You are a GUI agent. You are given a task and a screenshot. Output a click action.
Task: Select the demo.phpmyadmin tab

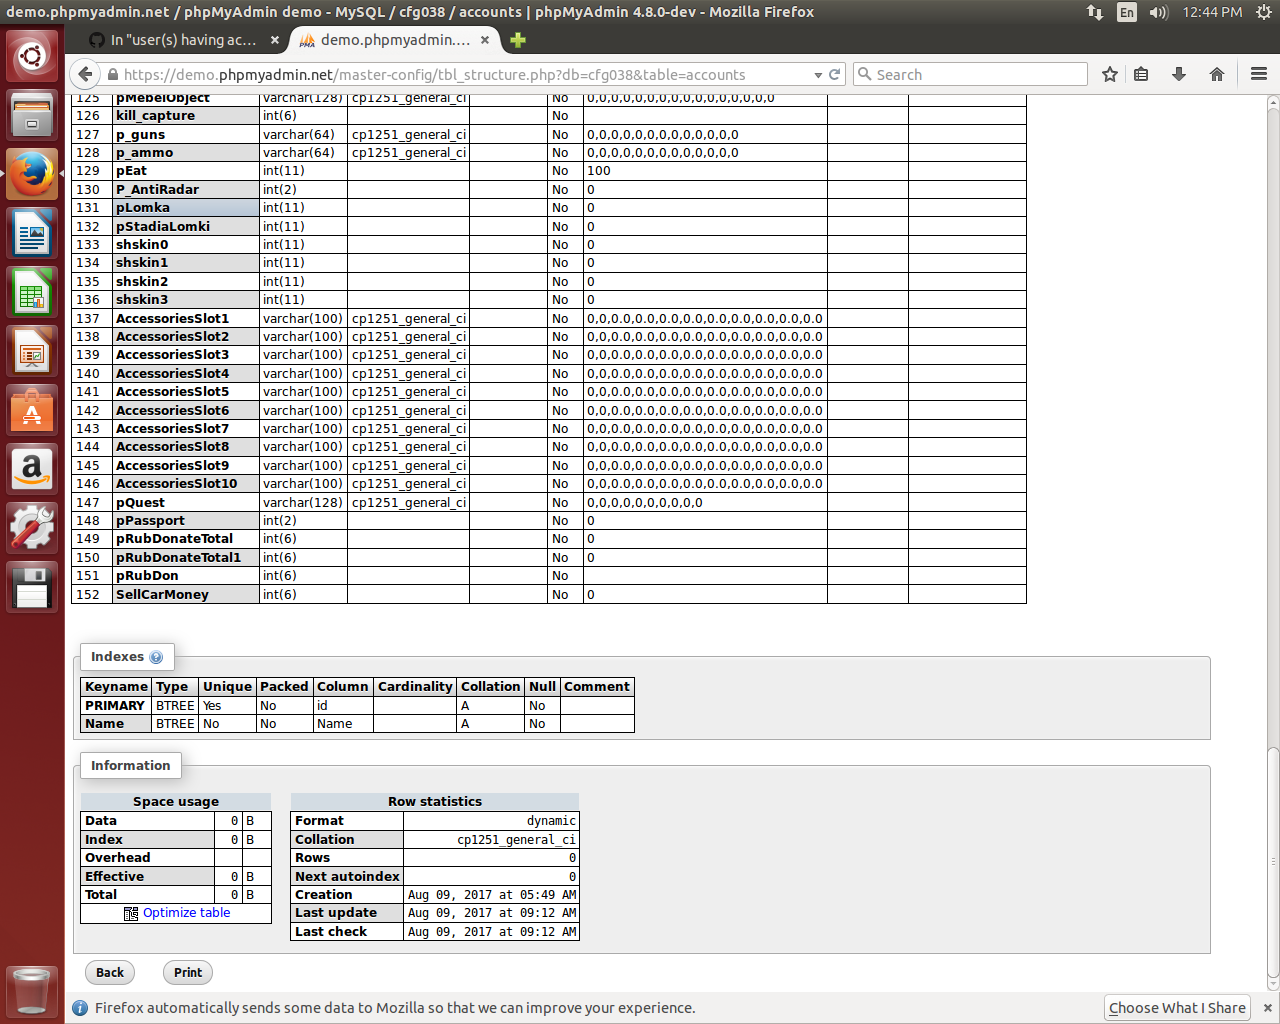(394, 40)
